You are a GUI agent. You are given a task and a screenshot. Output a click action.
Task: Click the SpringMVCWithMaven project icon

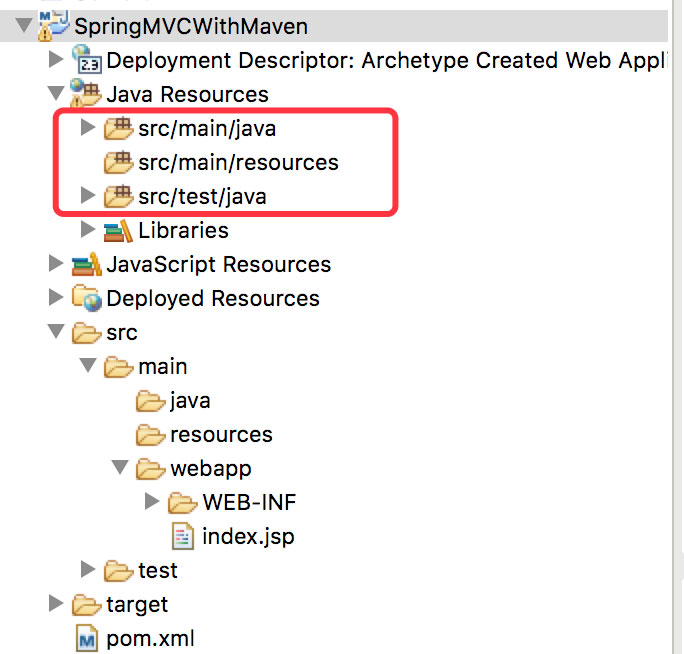point(54,25)
